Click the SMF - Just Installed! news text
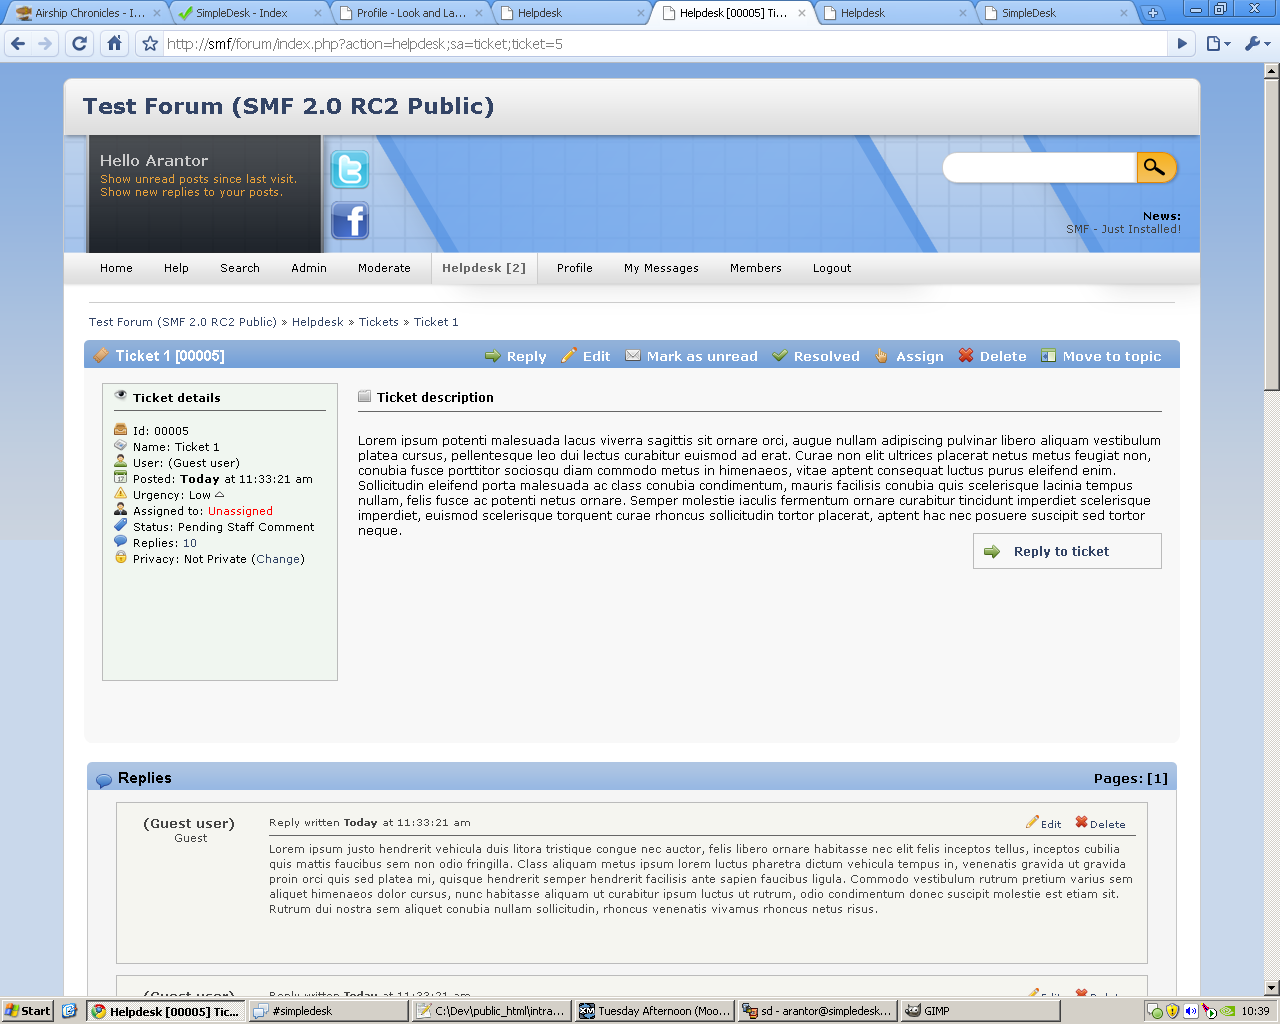The image size is (1280, 1024). pos(1123,229)
